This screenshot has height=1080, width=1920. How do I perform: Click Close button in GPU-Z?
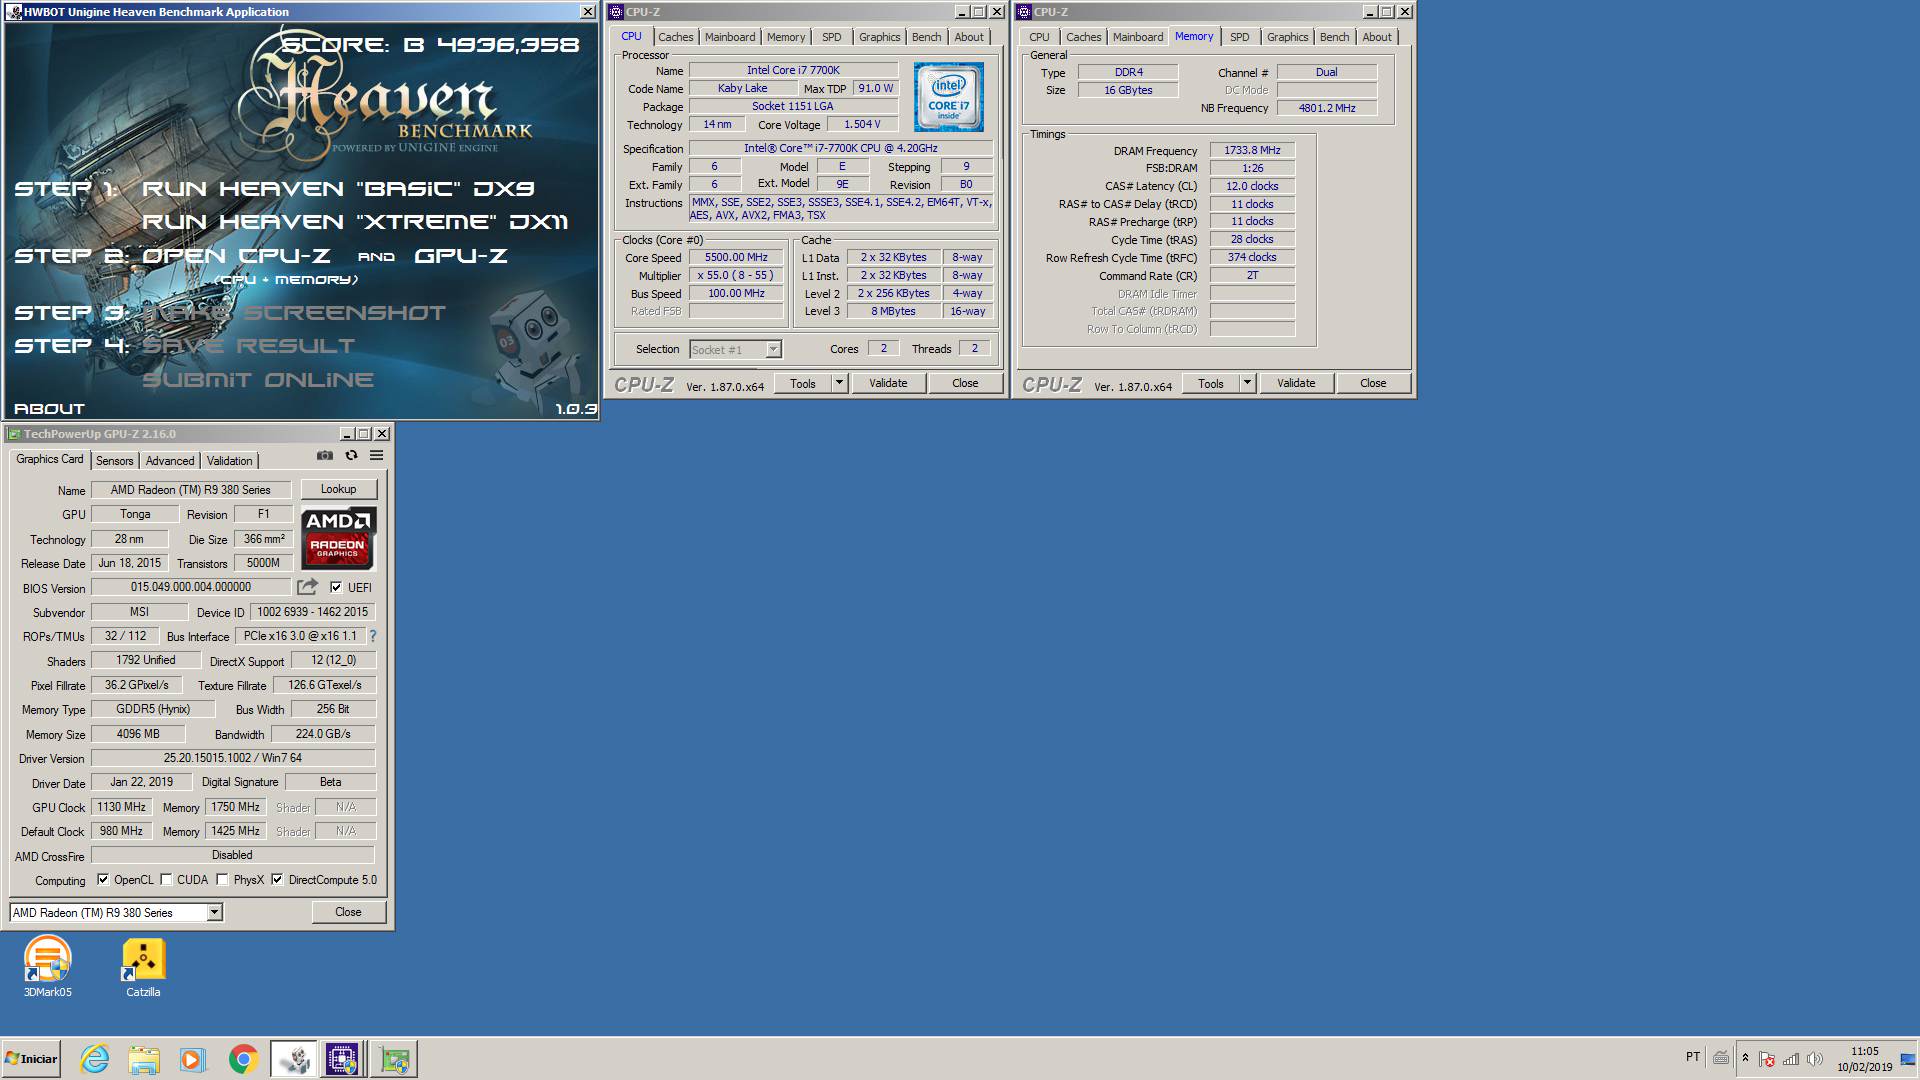pos(348,912)
